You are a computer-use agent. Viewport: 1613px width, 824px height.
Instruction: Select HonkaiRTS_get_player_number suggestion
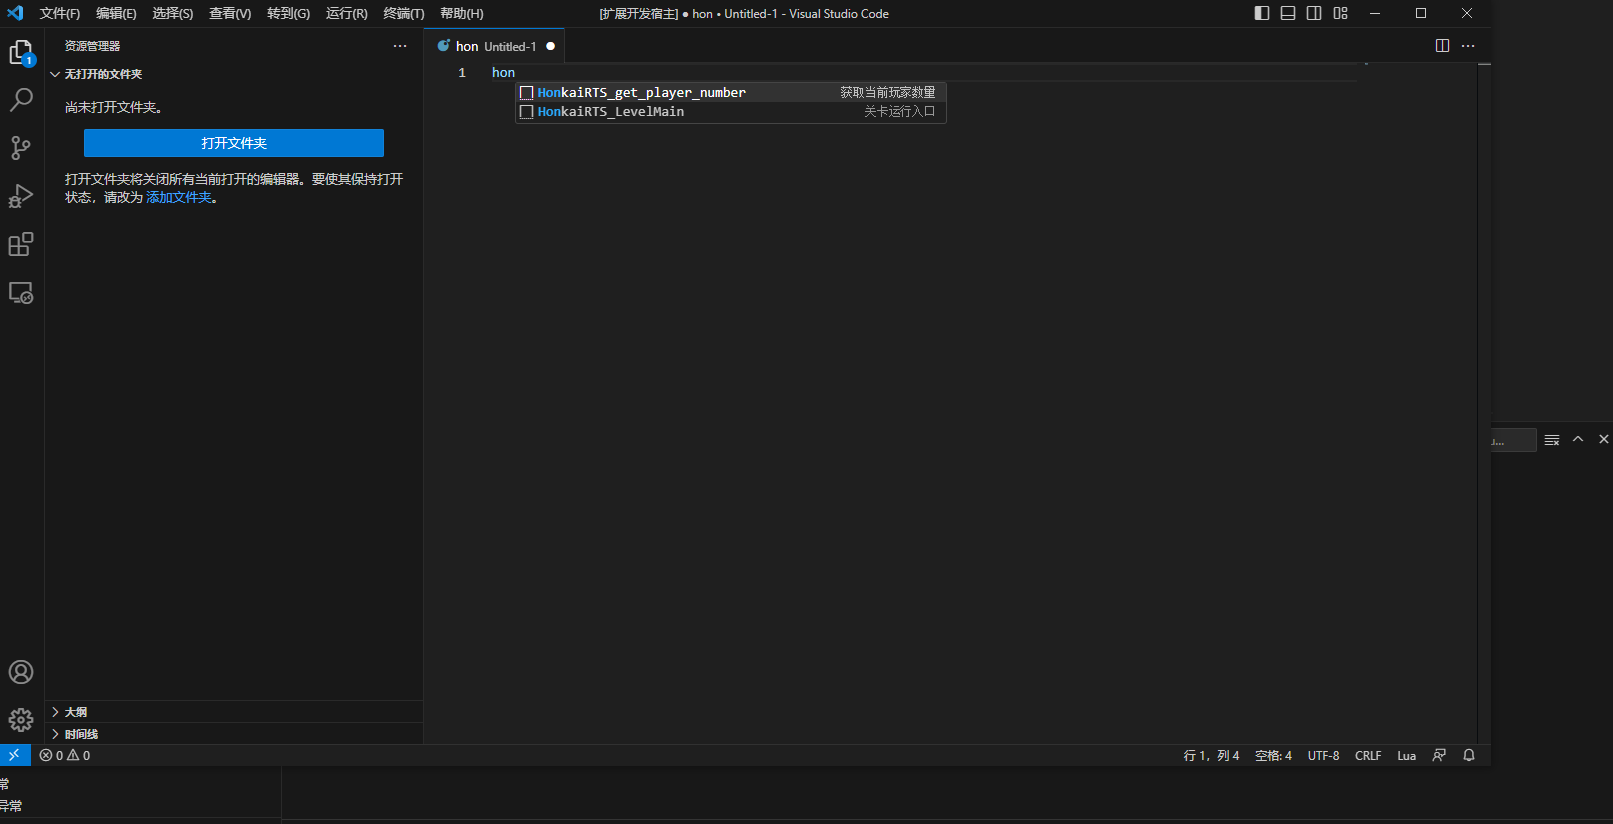pos(641,92)
